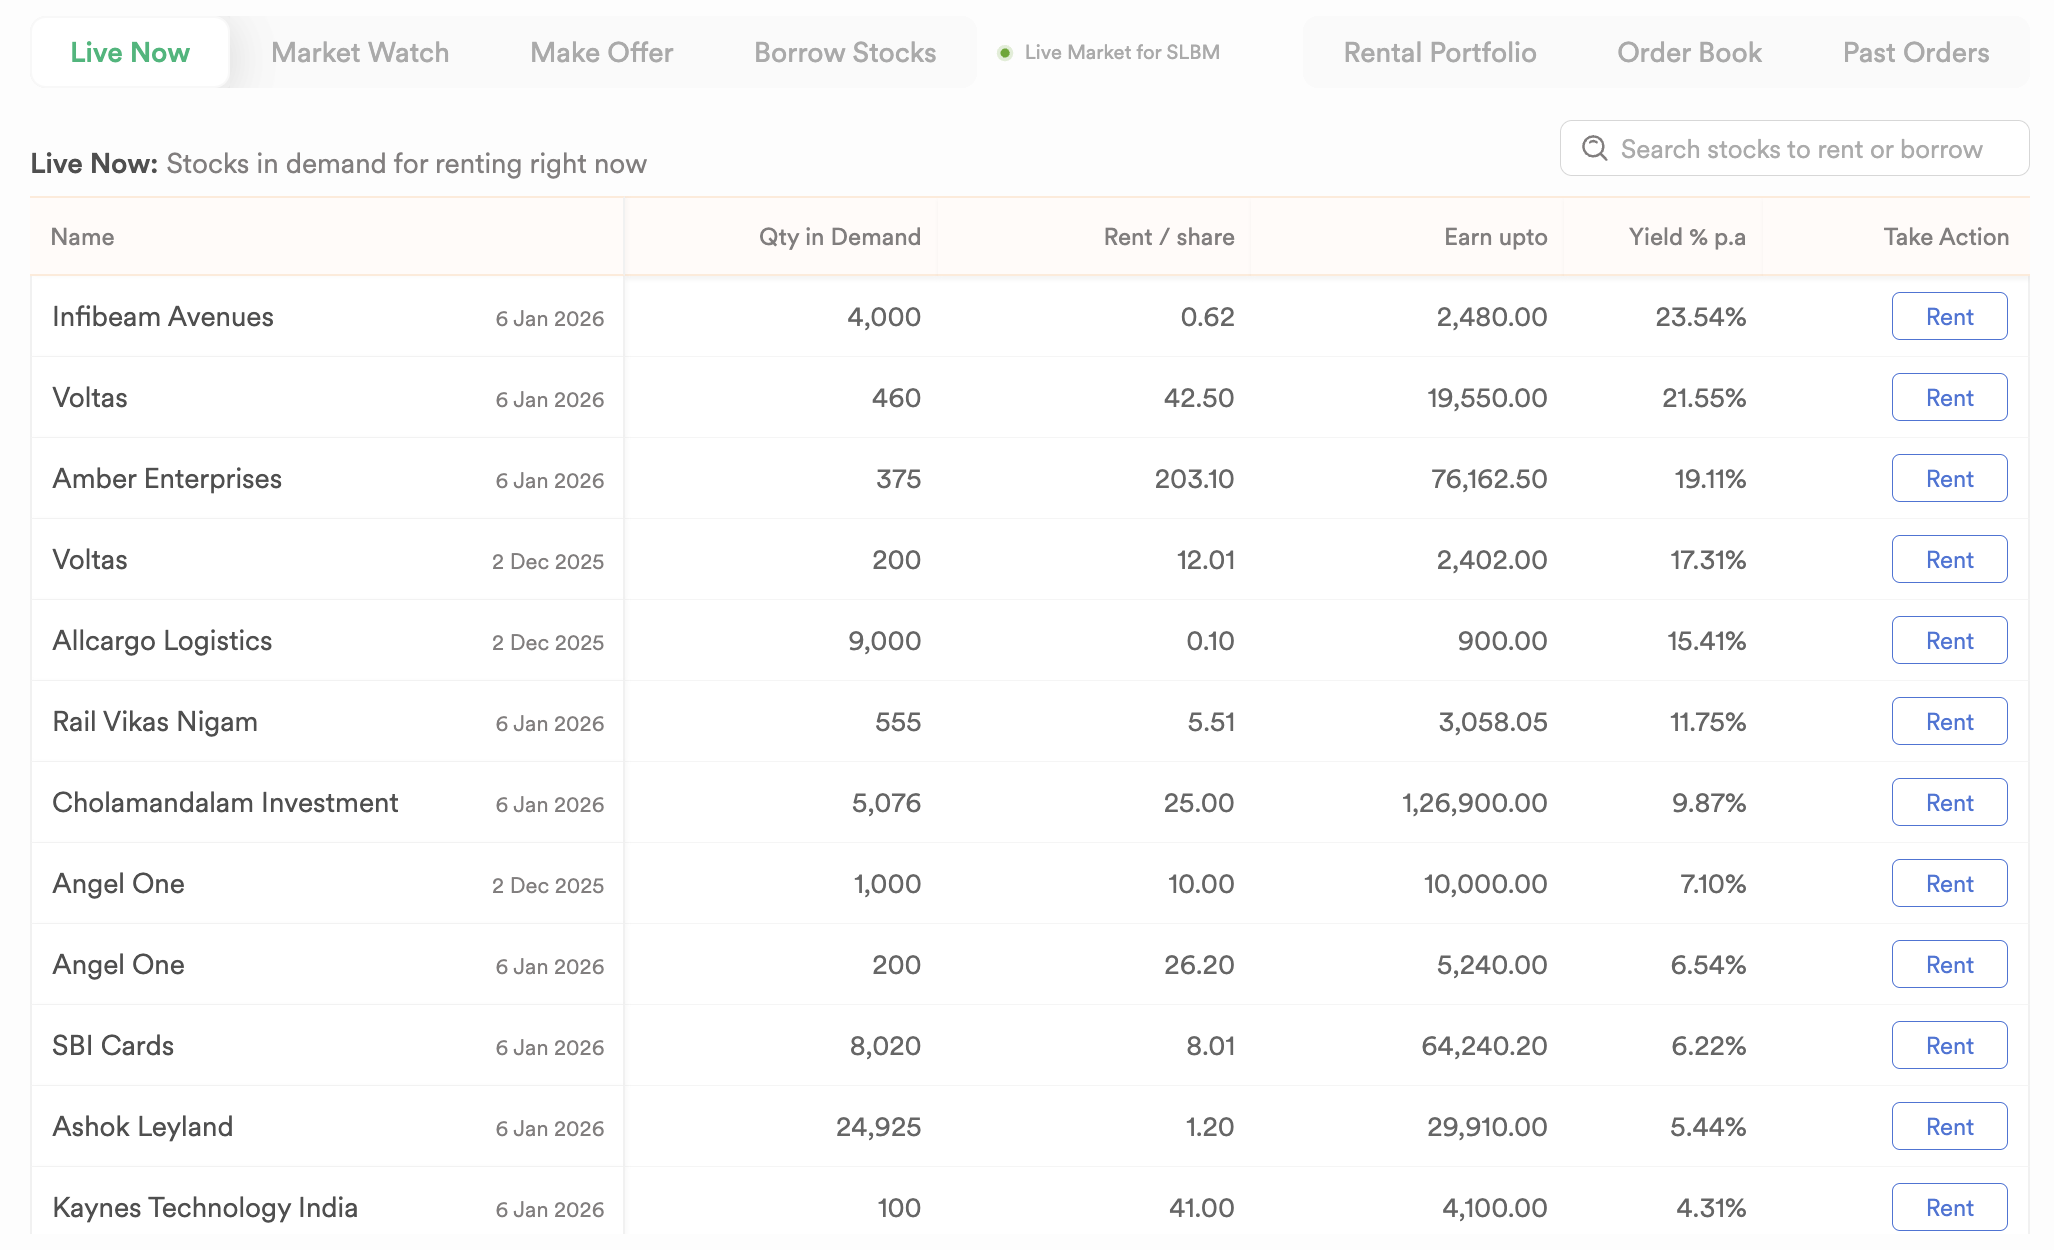Image resolution: width=2054 pixels, height=1250 pixels.
Task: Click Rent for Amber Enterprises
Action: point(1948,479)
